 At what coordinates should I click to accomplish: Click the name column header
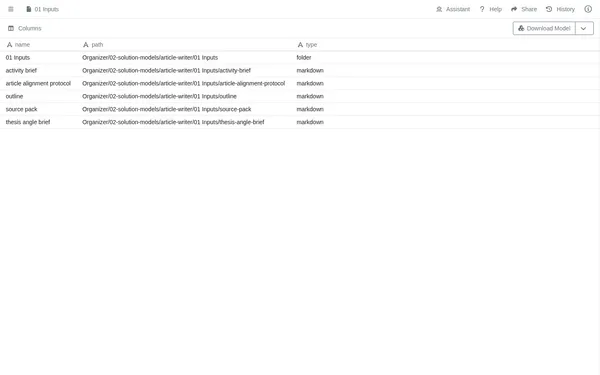[18, 45]
